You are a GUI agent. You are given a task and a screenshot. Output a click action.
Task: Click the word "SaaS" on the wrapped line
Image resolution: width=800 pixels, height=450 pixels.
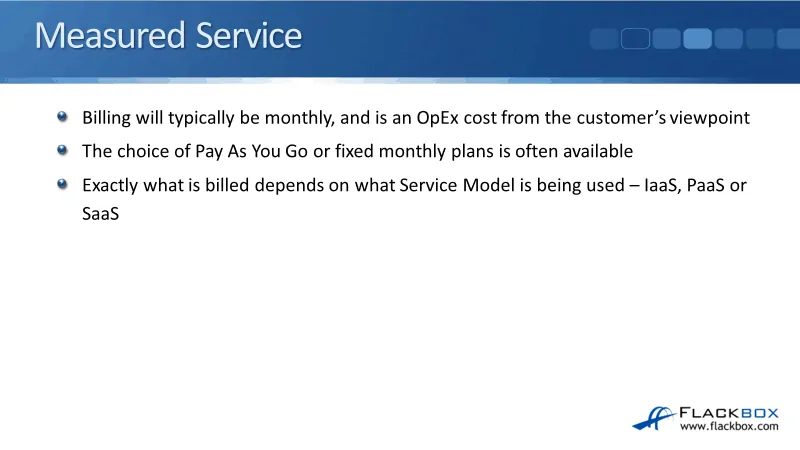[100, 213]
